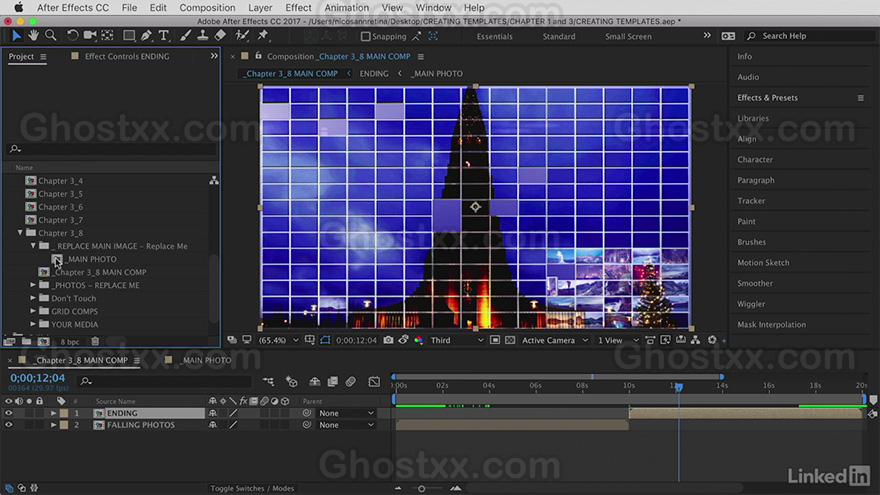Toggle the composition lock icon
This screenshot has height=495, width=880.
coord(258,56)
